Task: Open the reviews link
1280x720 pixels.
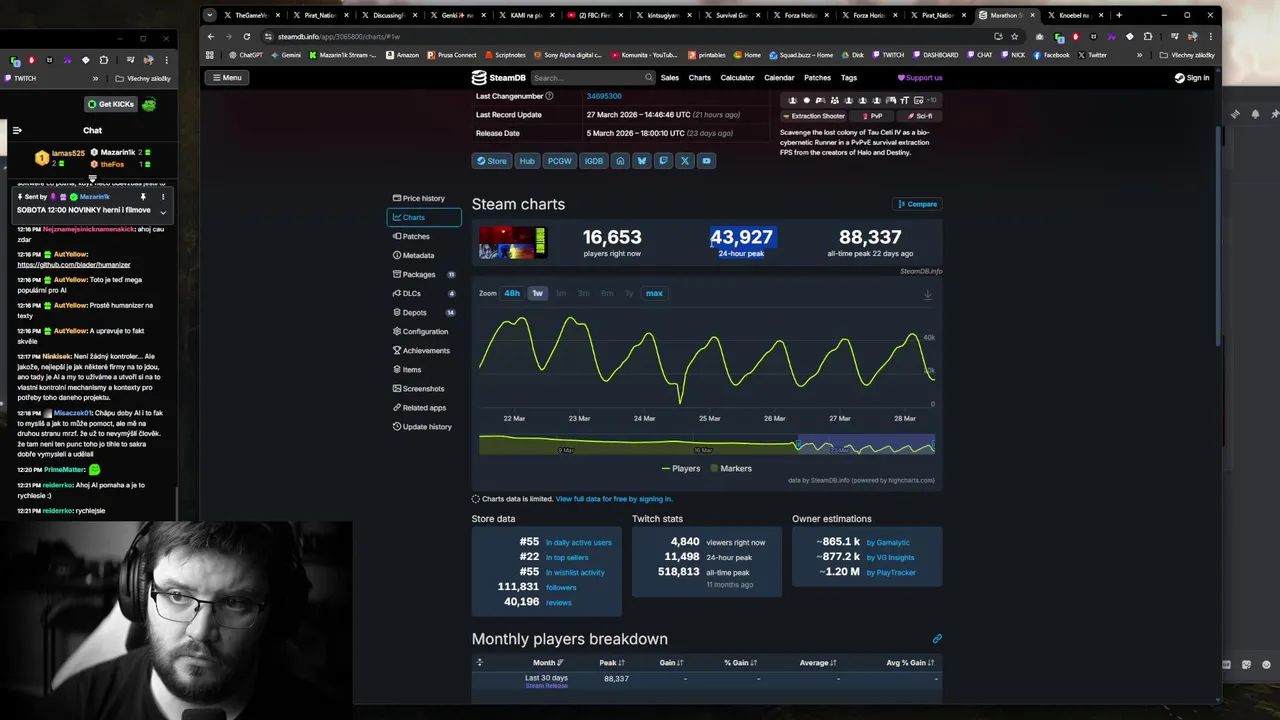Action: click(559, 602)
